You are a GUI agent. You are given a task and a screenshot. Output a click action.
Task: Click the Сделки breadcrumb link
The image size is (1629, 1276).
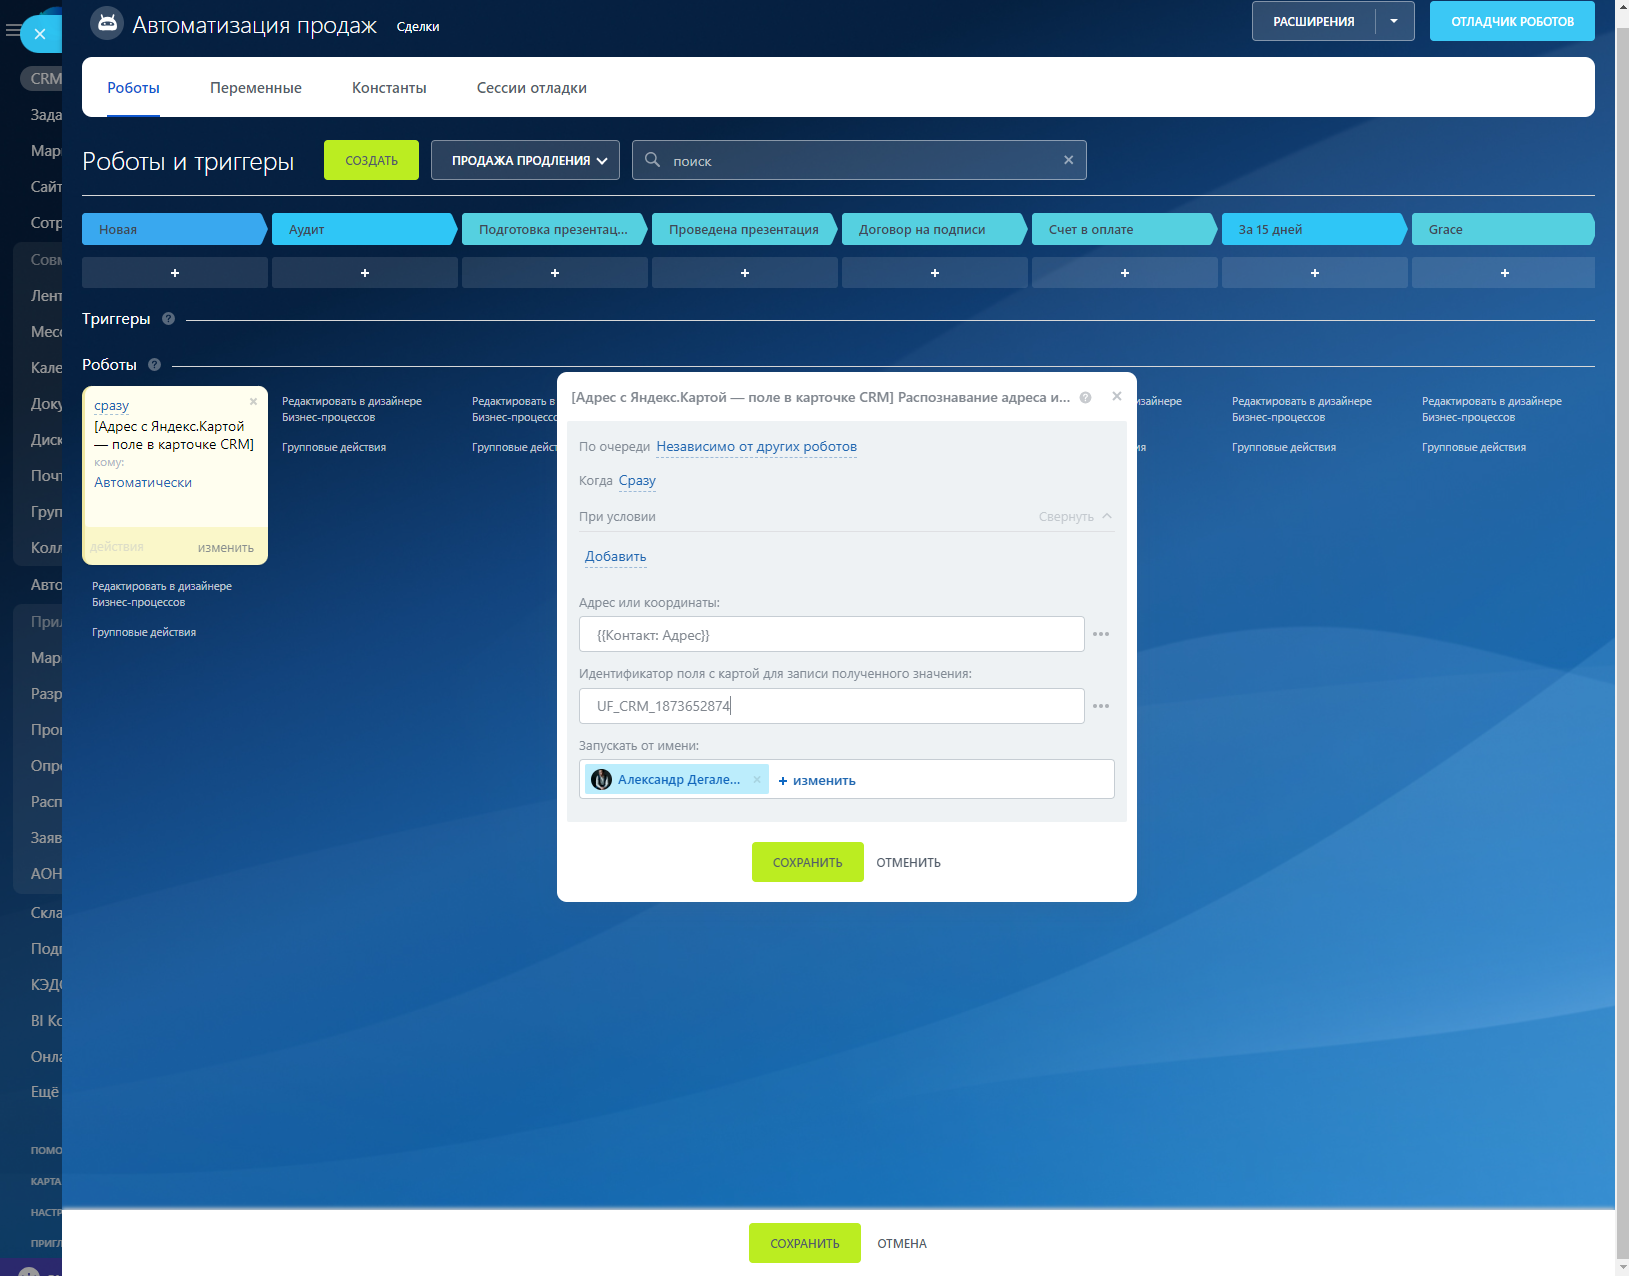pos(418,27)
